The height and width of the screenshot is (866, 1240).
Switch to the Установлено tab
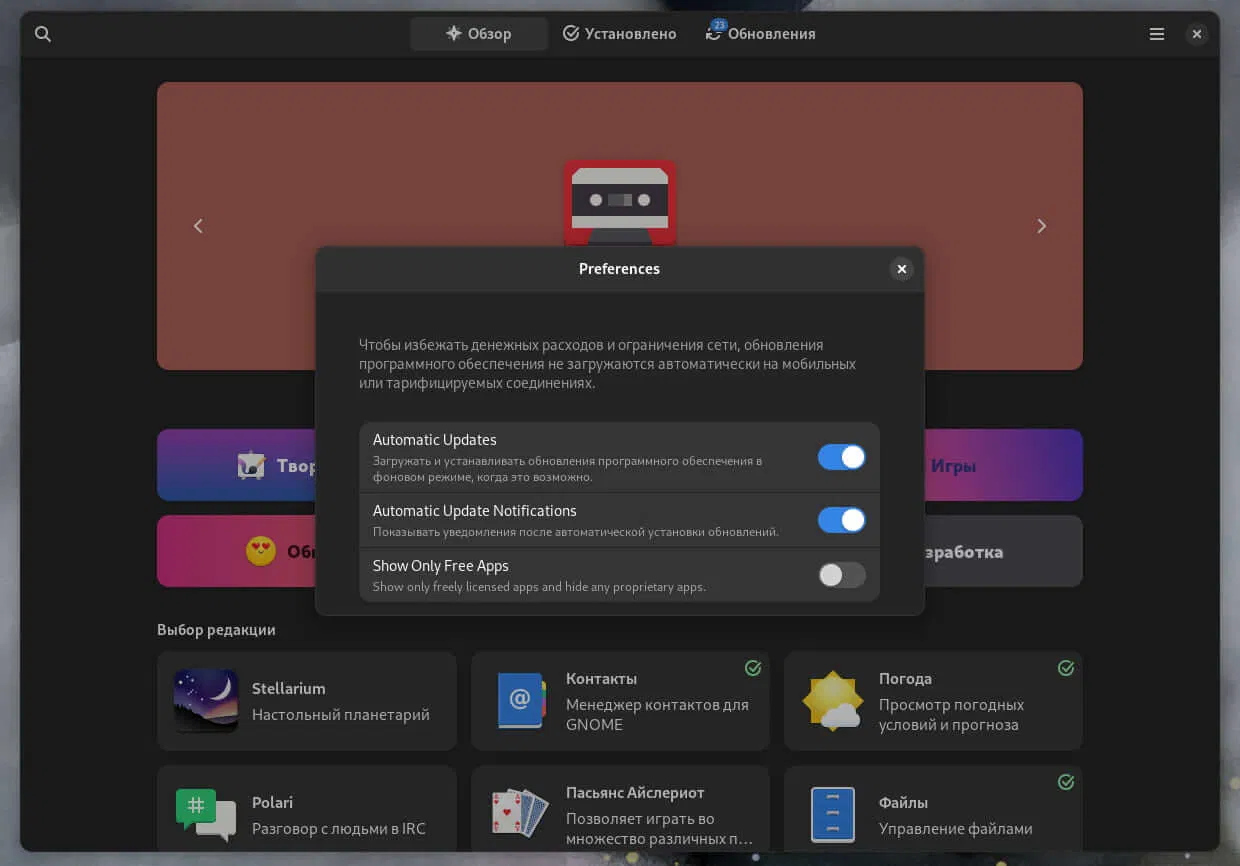point(620,34)
